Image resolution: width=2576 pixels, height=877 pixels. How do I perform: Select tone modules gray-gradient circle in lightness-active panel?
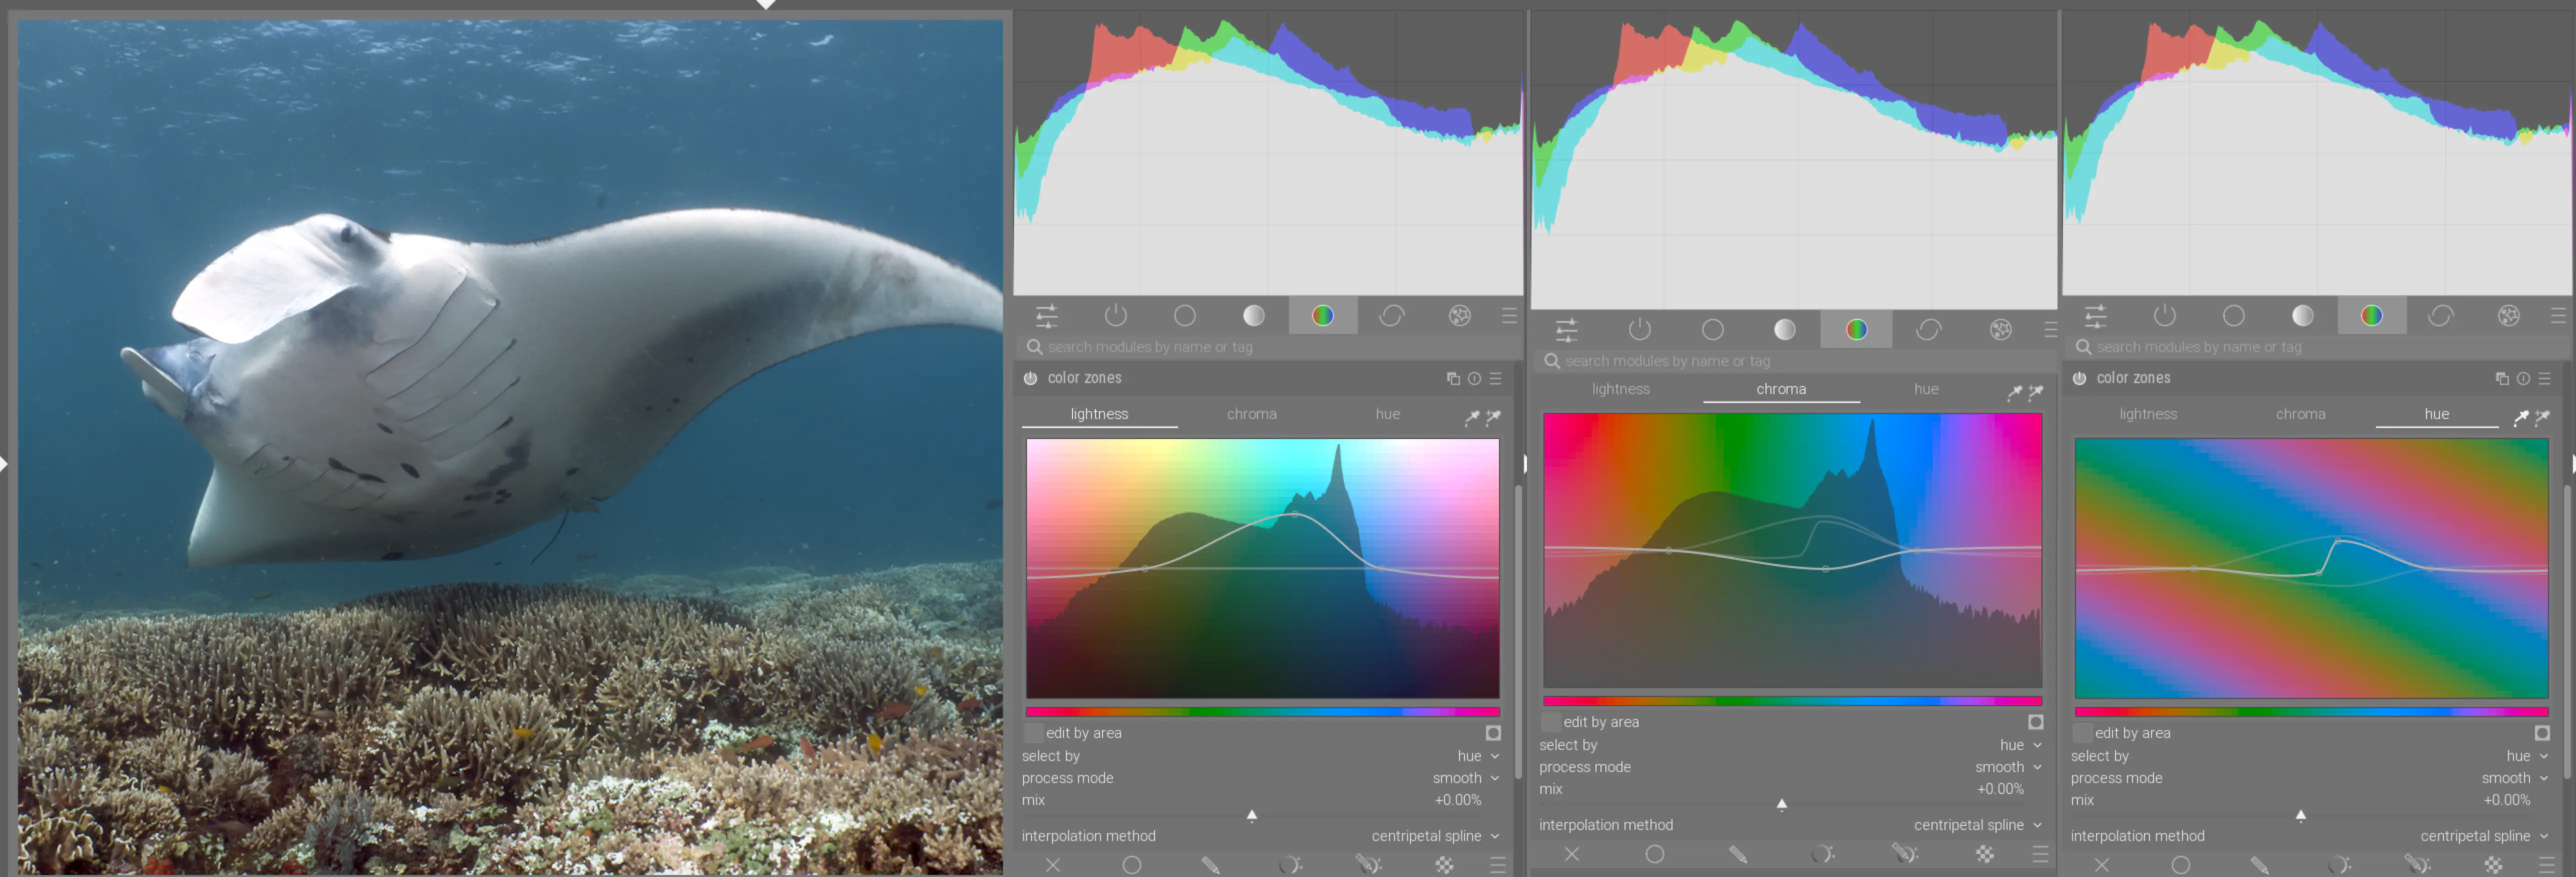click(1254, 316)
